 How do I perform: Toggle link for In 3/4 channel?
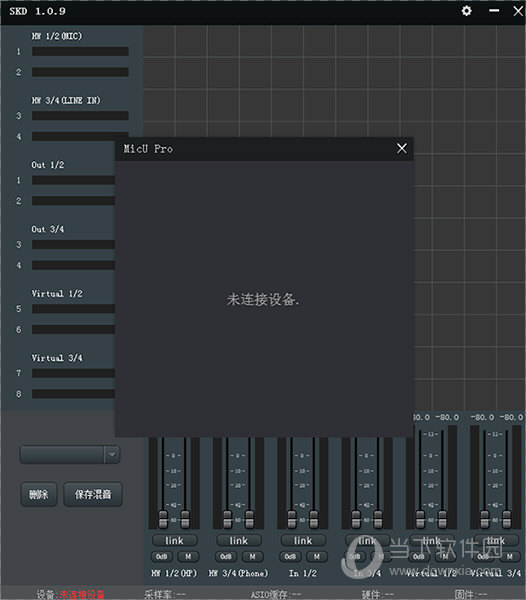point(367,540)
